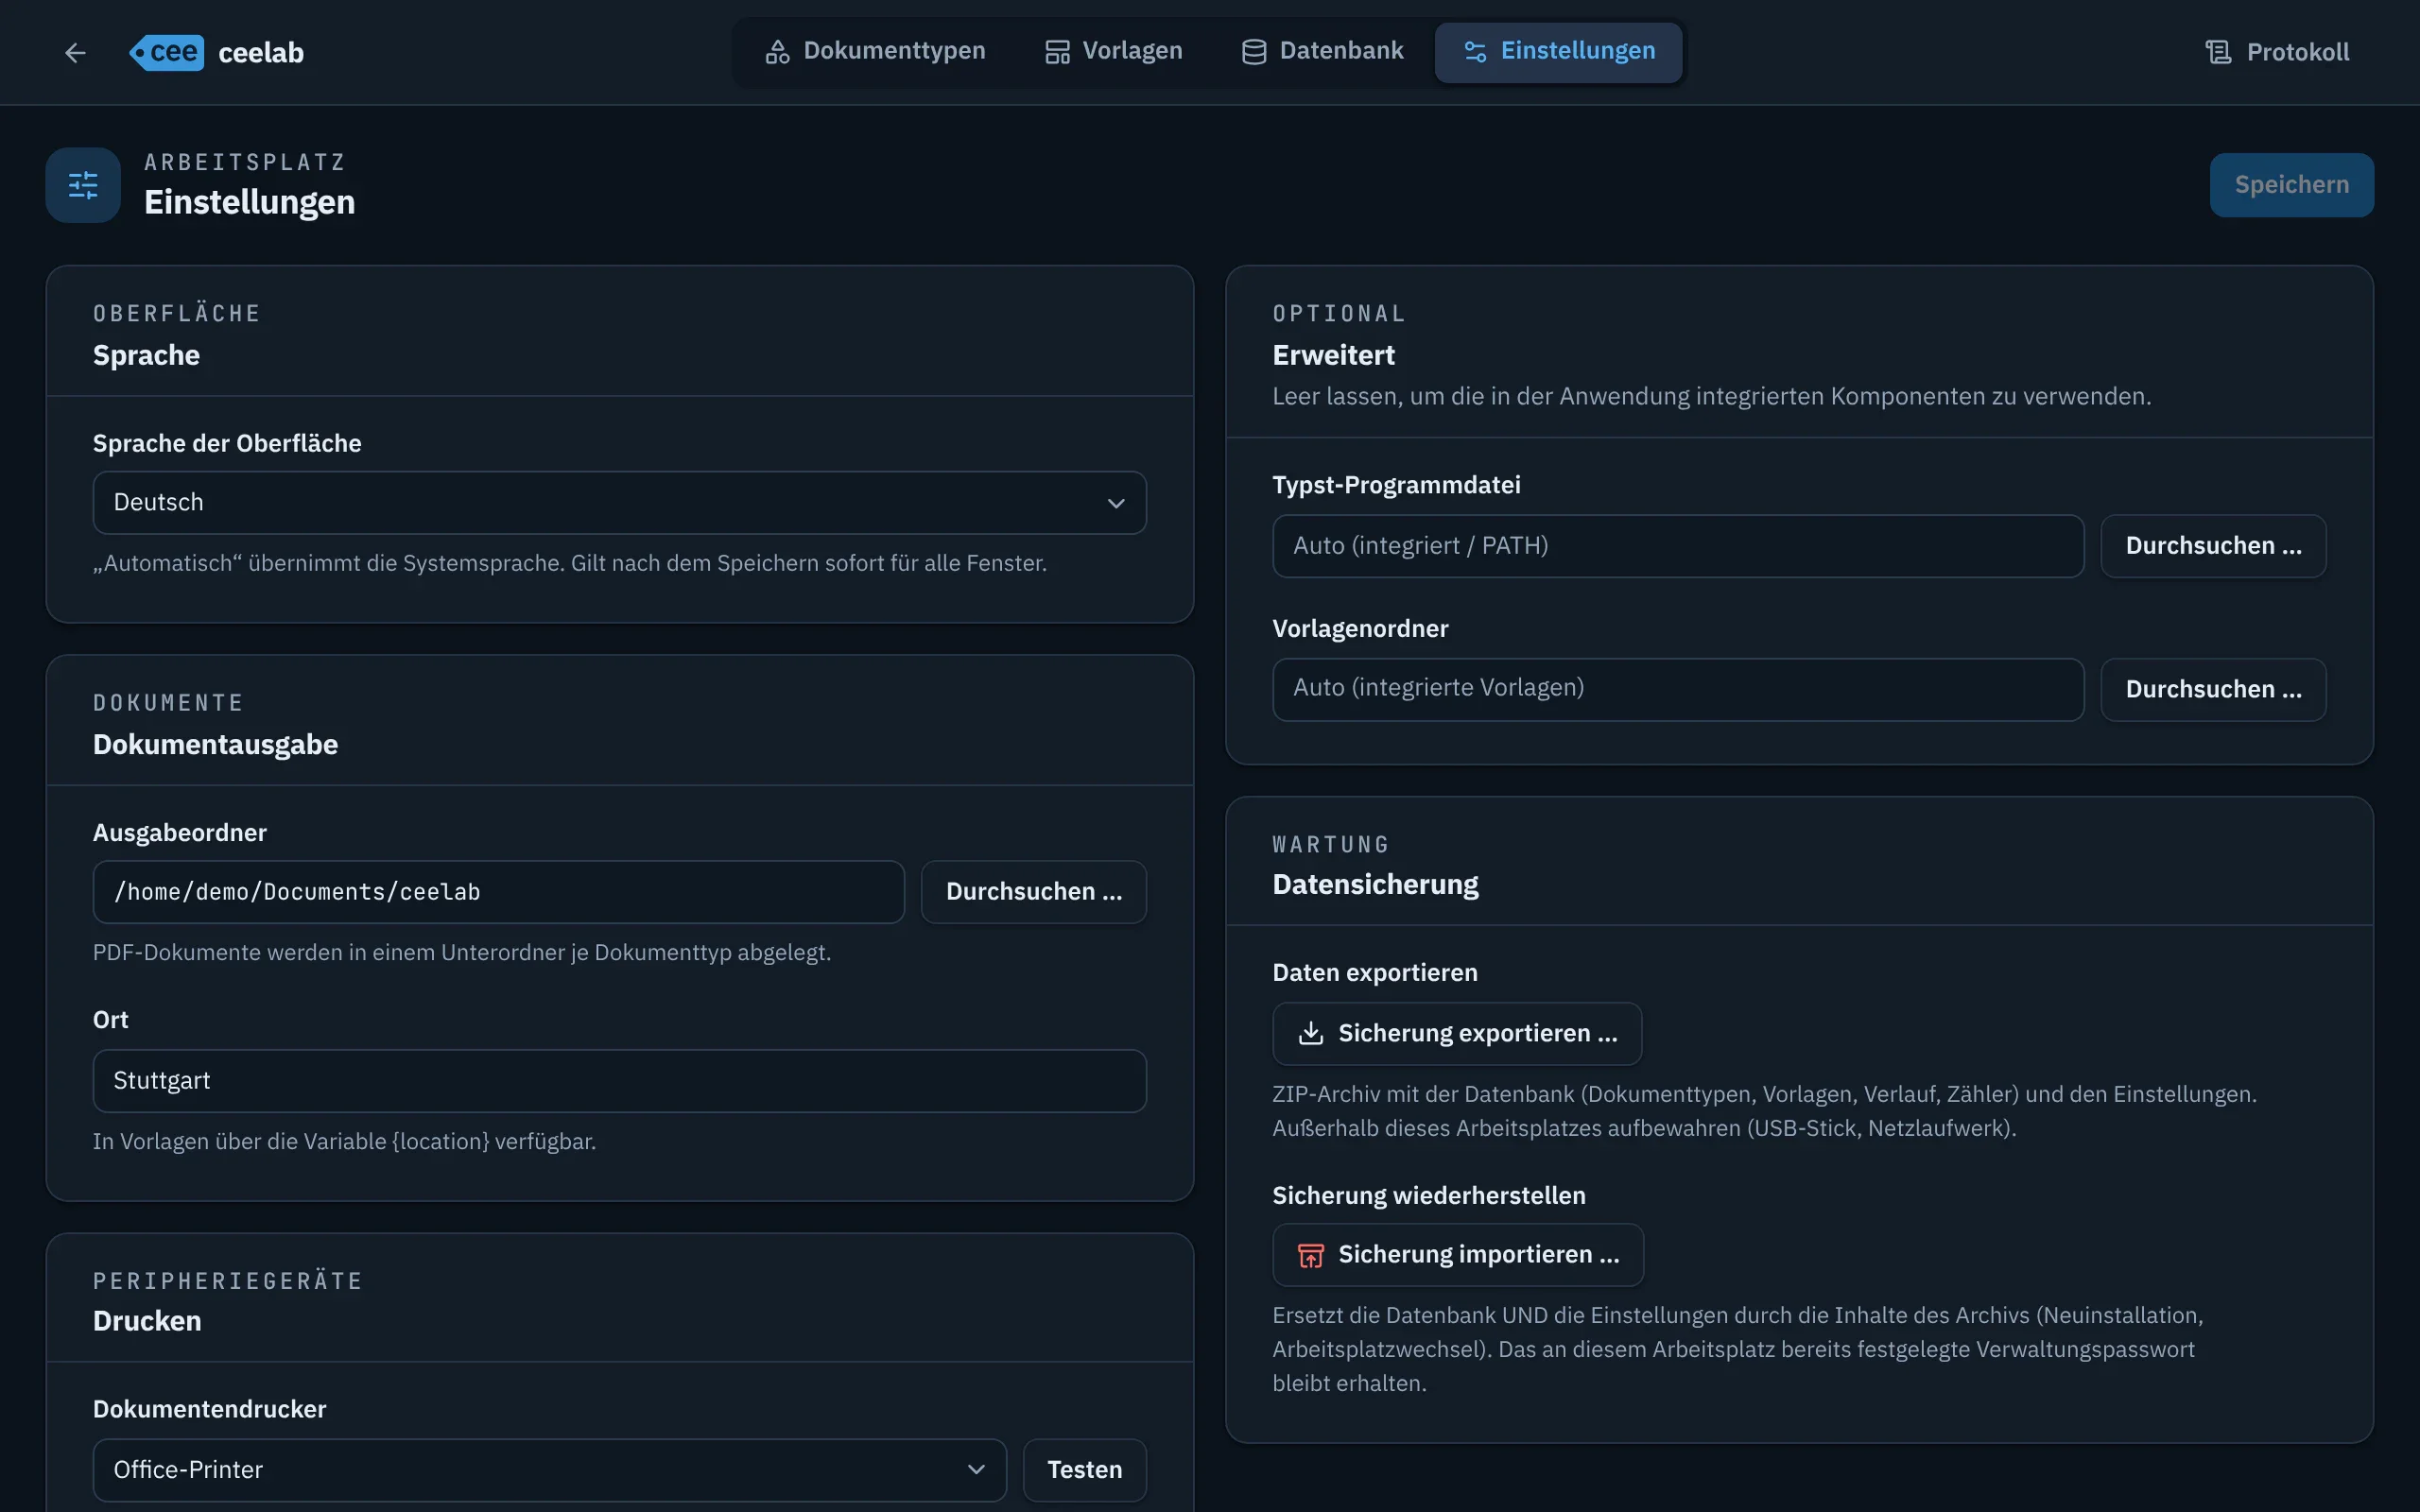Open the Datenbank tab
The image size is (2420, 1512).
[x=1322, y=51]
